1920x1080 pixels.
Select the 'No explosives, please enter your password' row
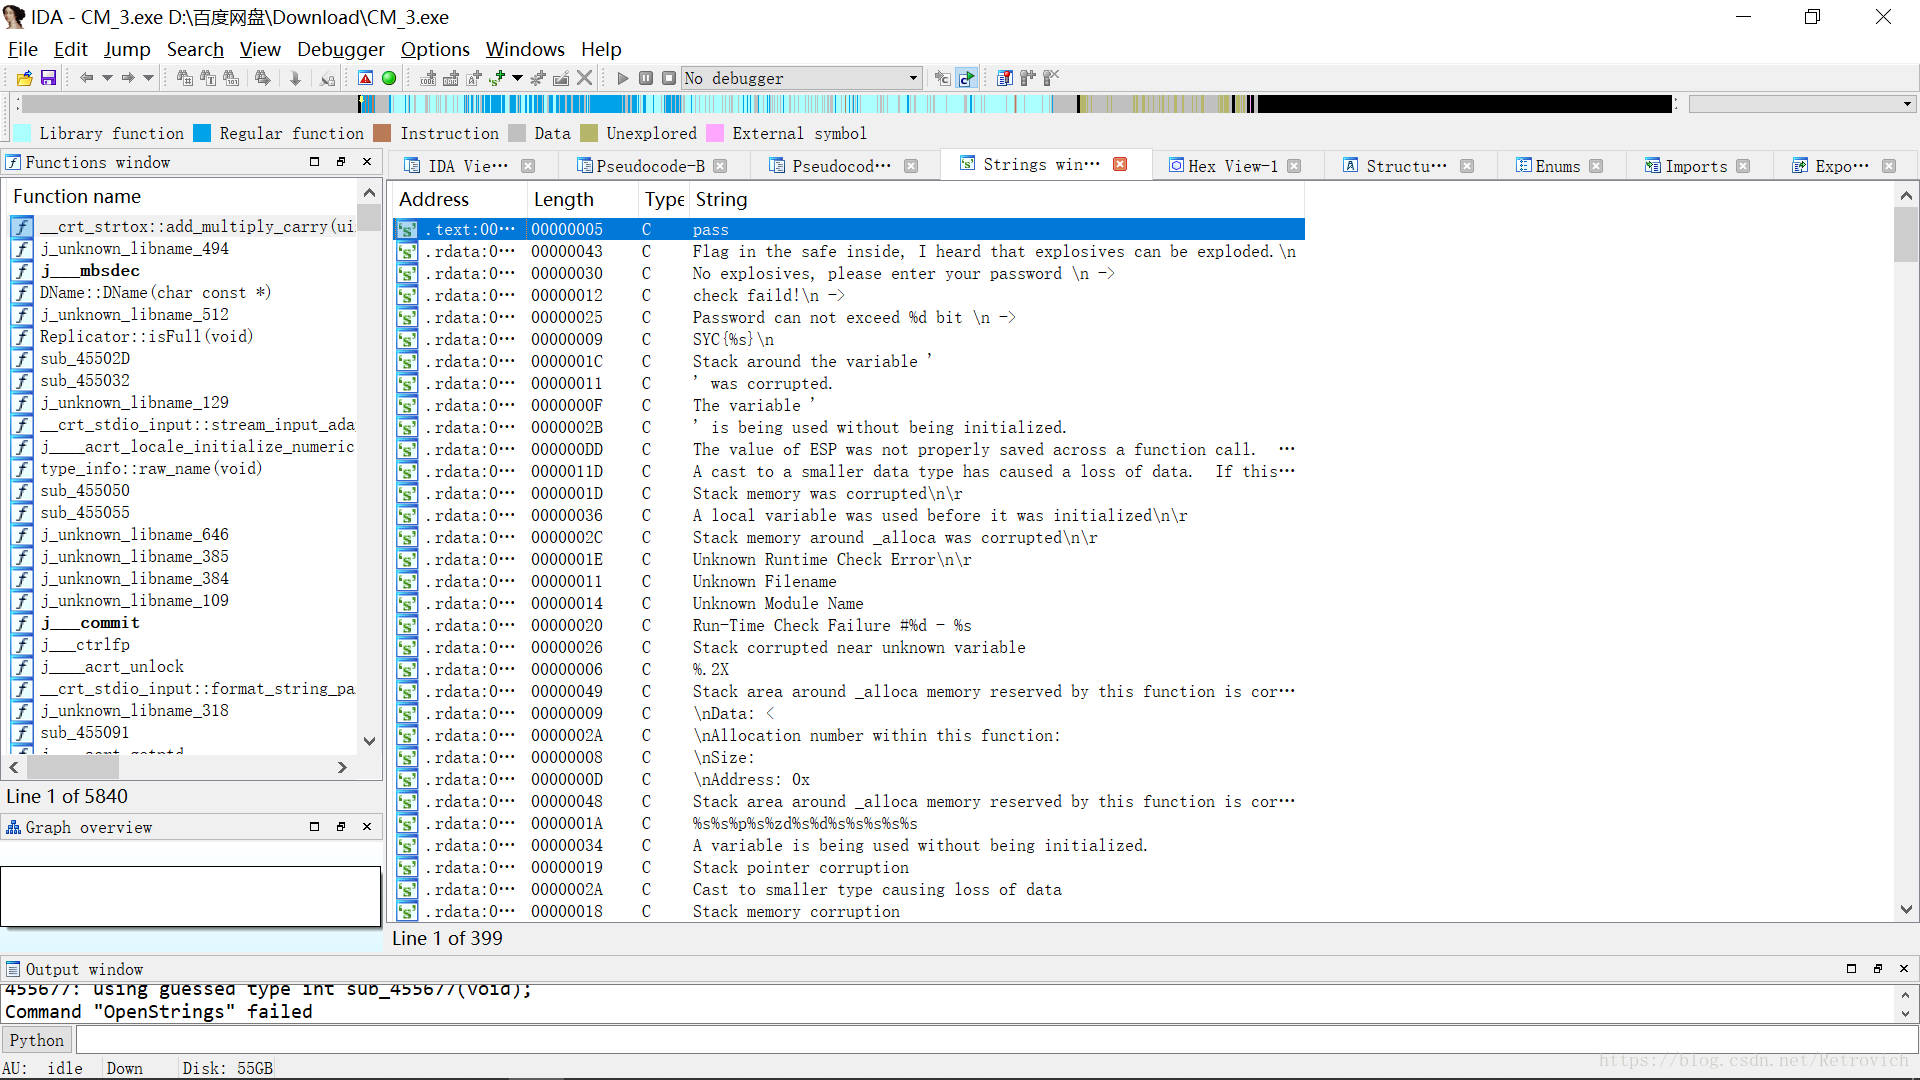point(849,274)
